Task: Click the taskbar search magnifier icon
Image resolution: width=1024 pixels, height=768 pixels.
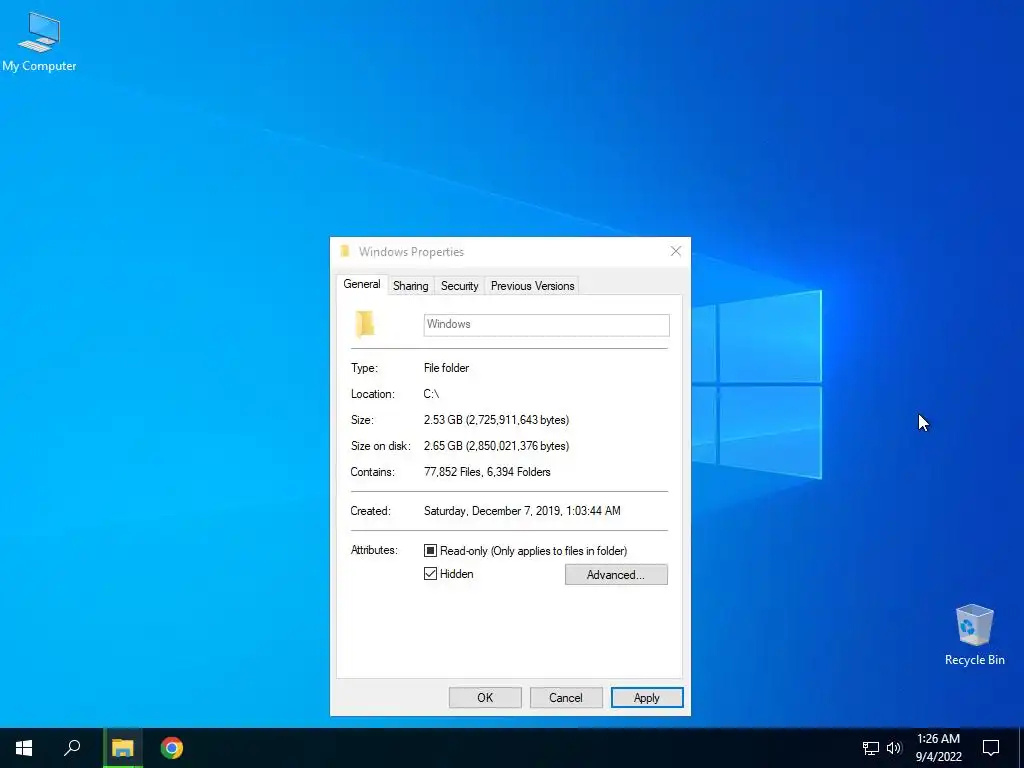Action: [x=72, y=748]
